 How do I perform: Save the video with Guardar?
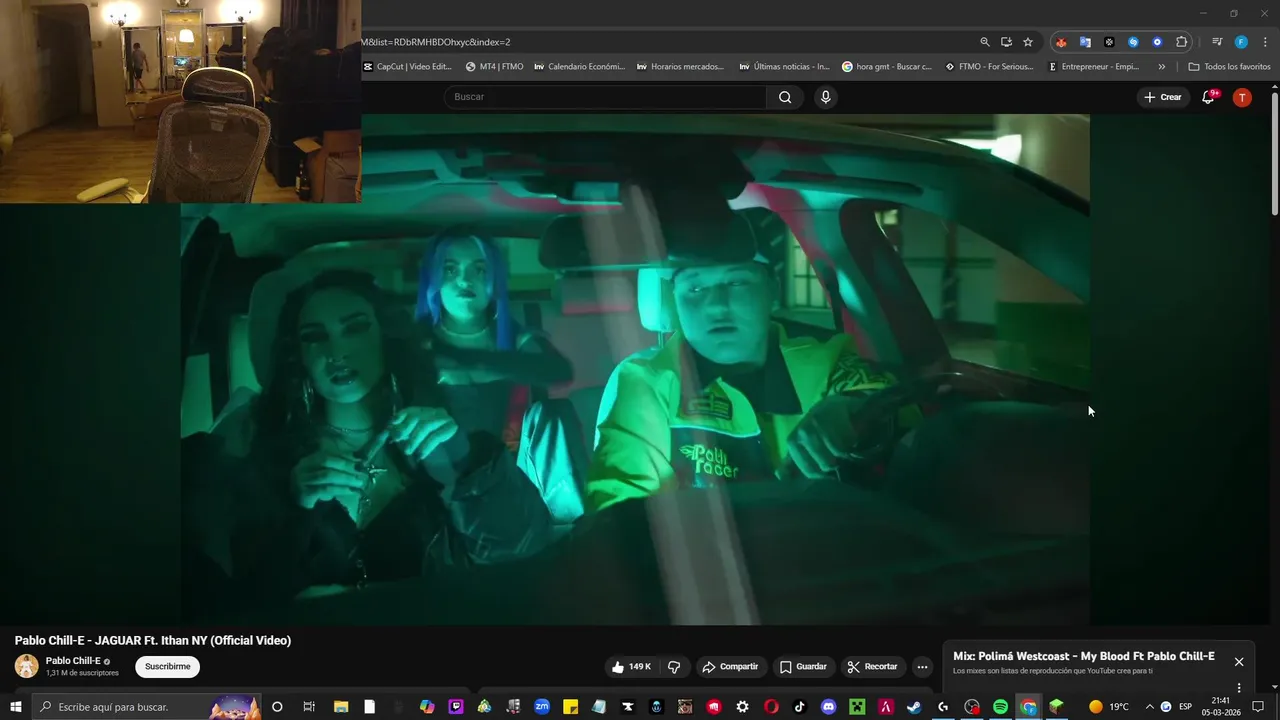tap(804, 667)
